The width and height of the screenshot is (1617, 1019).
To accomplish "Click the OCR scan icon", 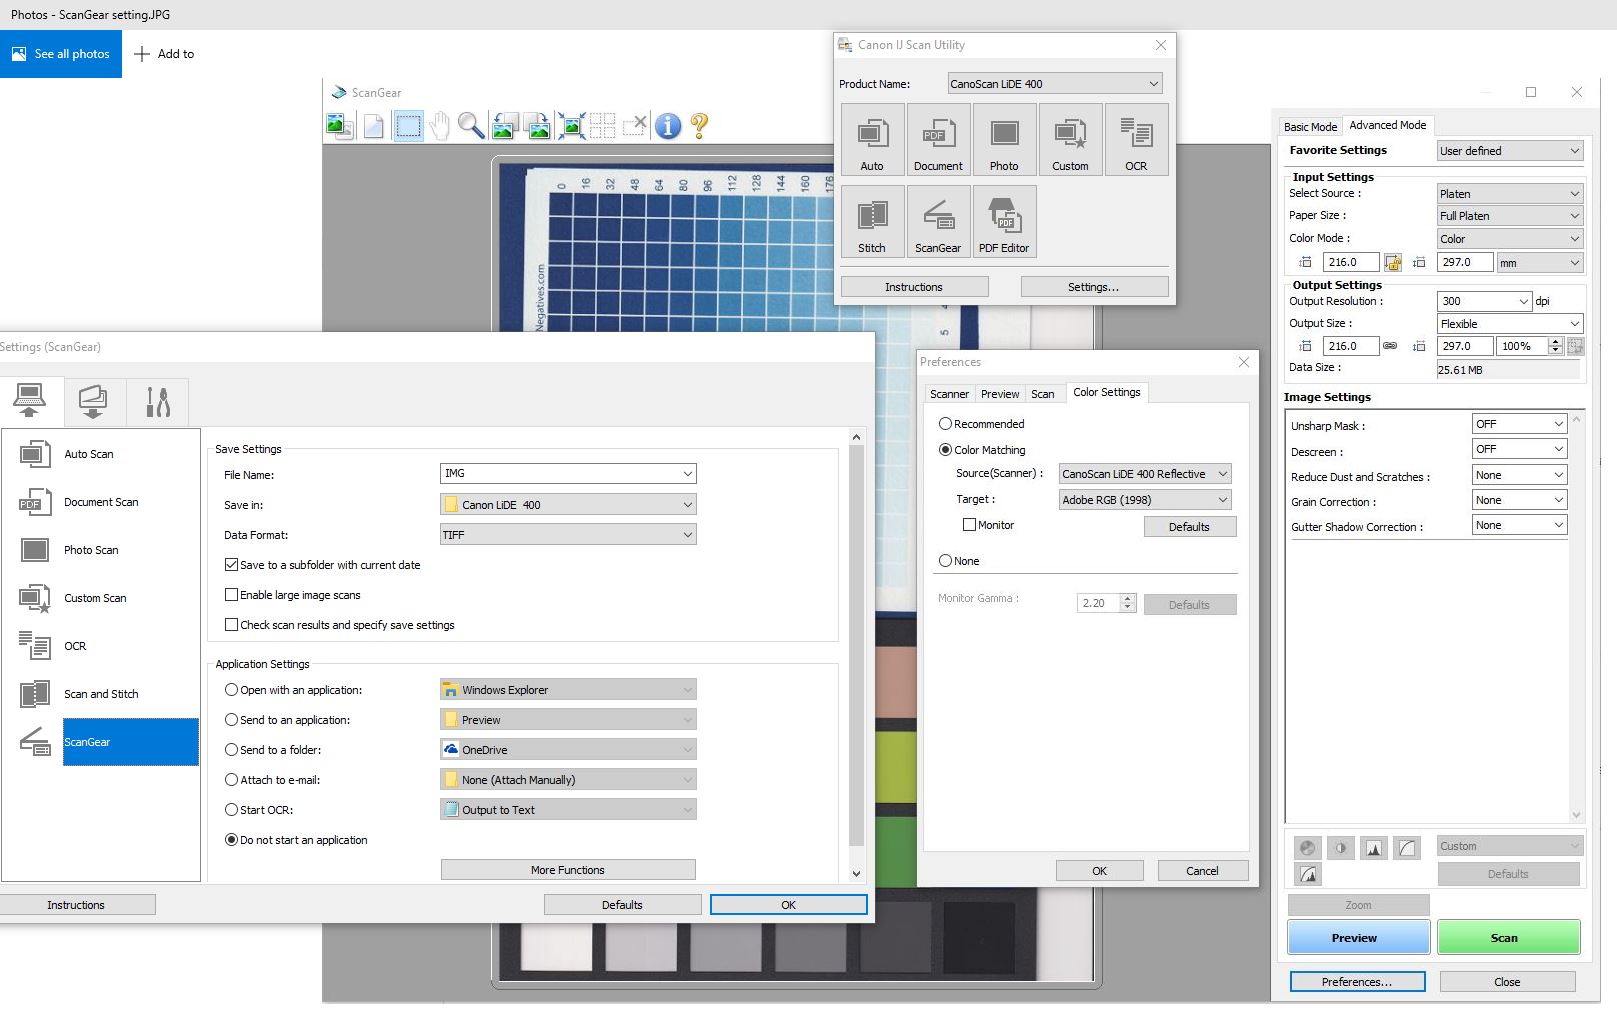I will pyautogui.click(x=1136, y=139).
